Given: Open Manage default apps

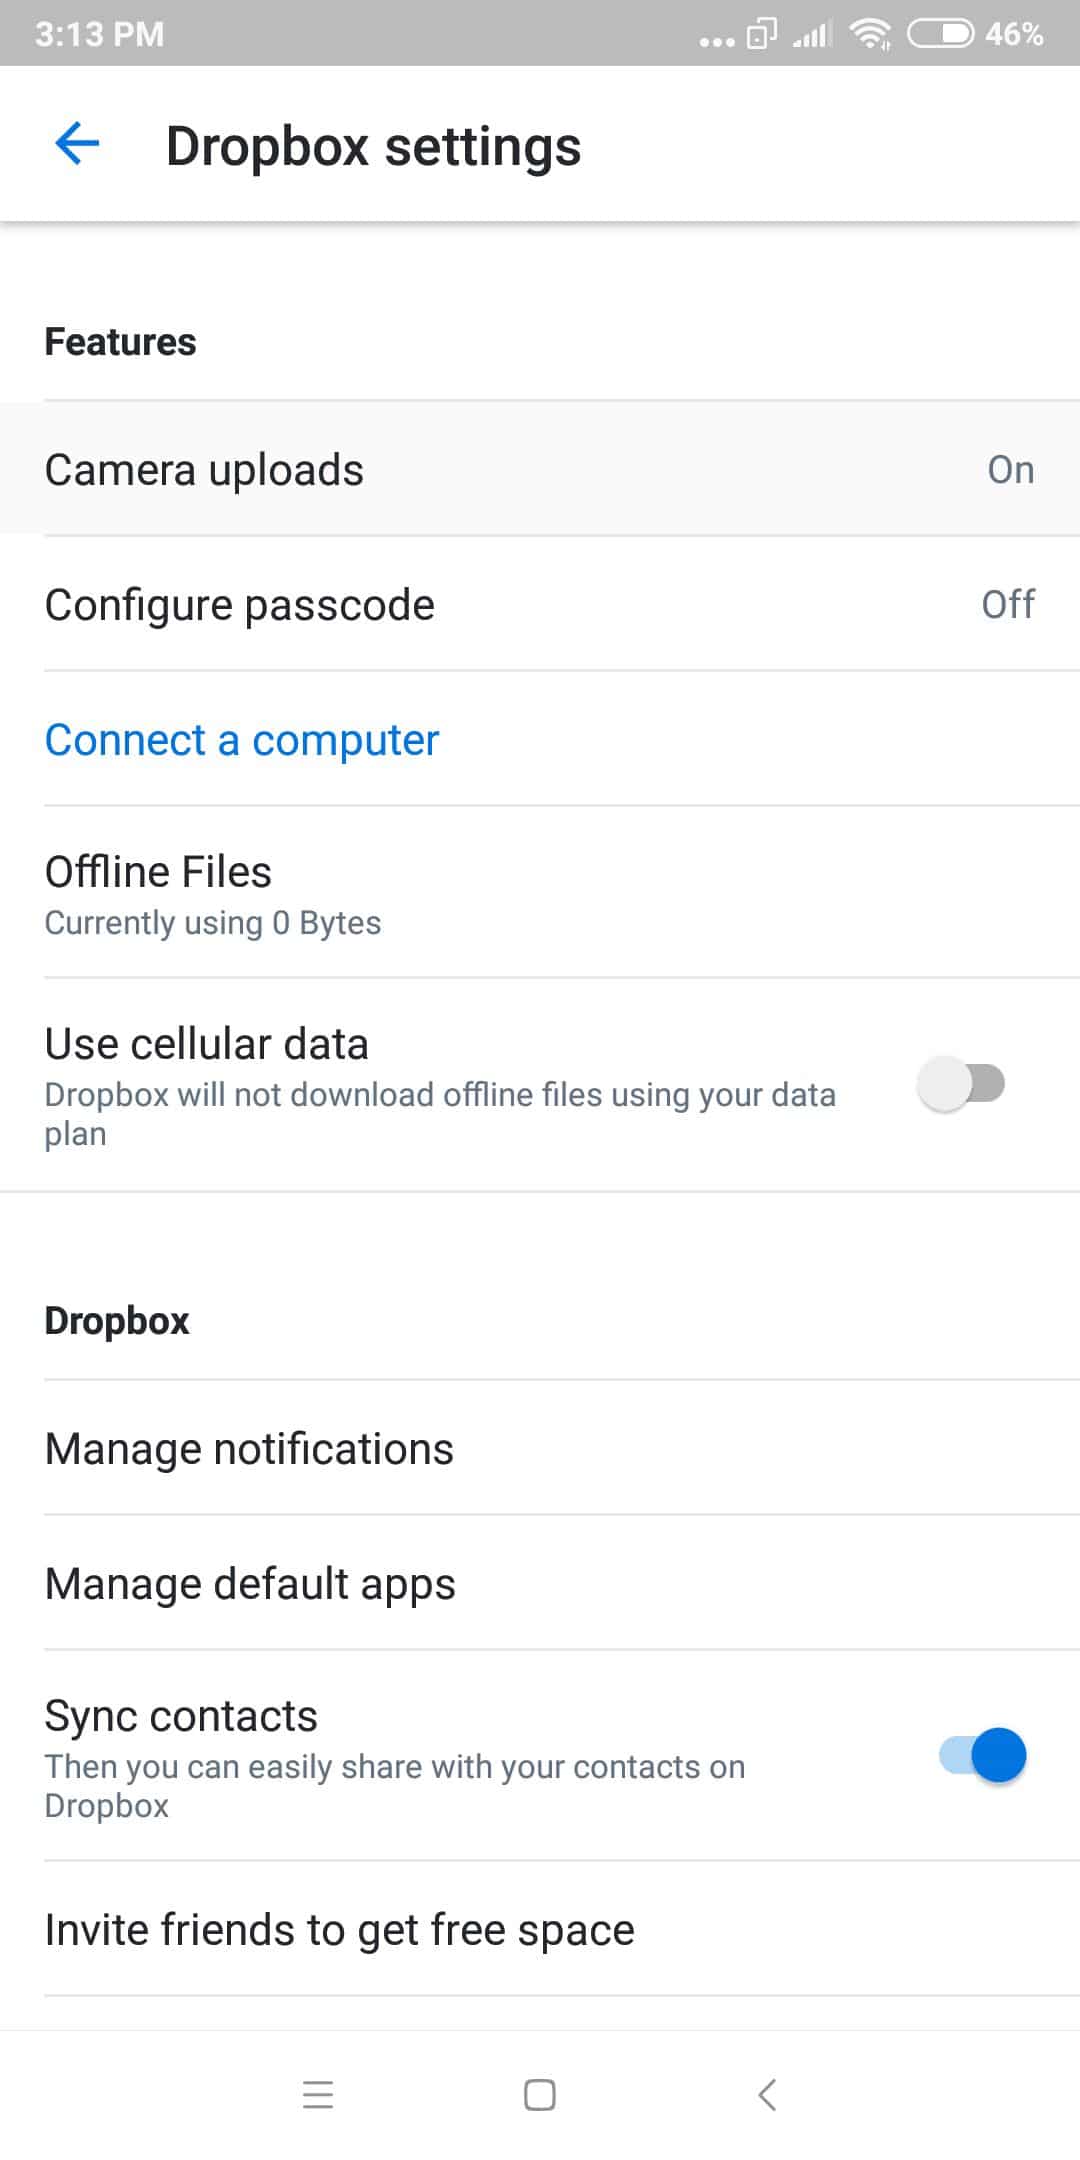Looking at the screenshot, I should [x=540, y=1583].
